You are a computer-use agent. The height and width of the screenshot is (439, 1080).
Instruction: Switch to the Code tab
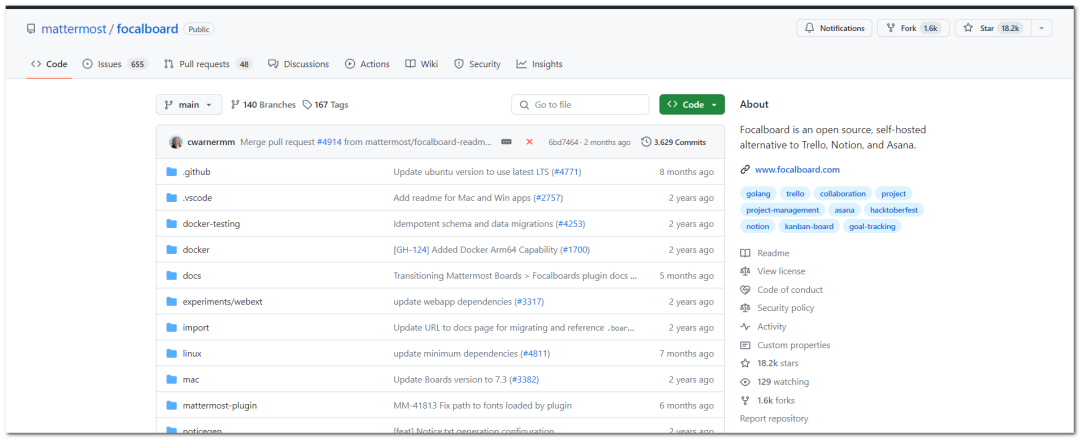49,64
